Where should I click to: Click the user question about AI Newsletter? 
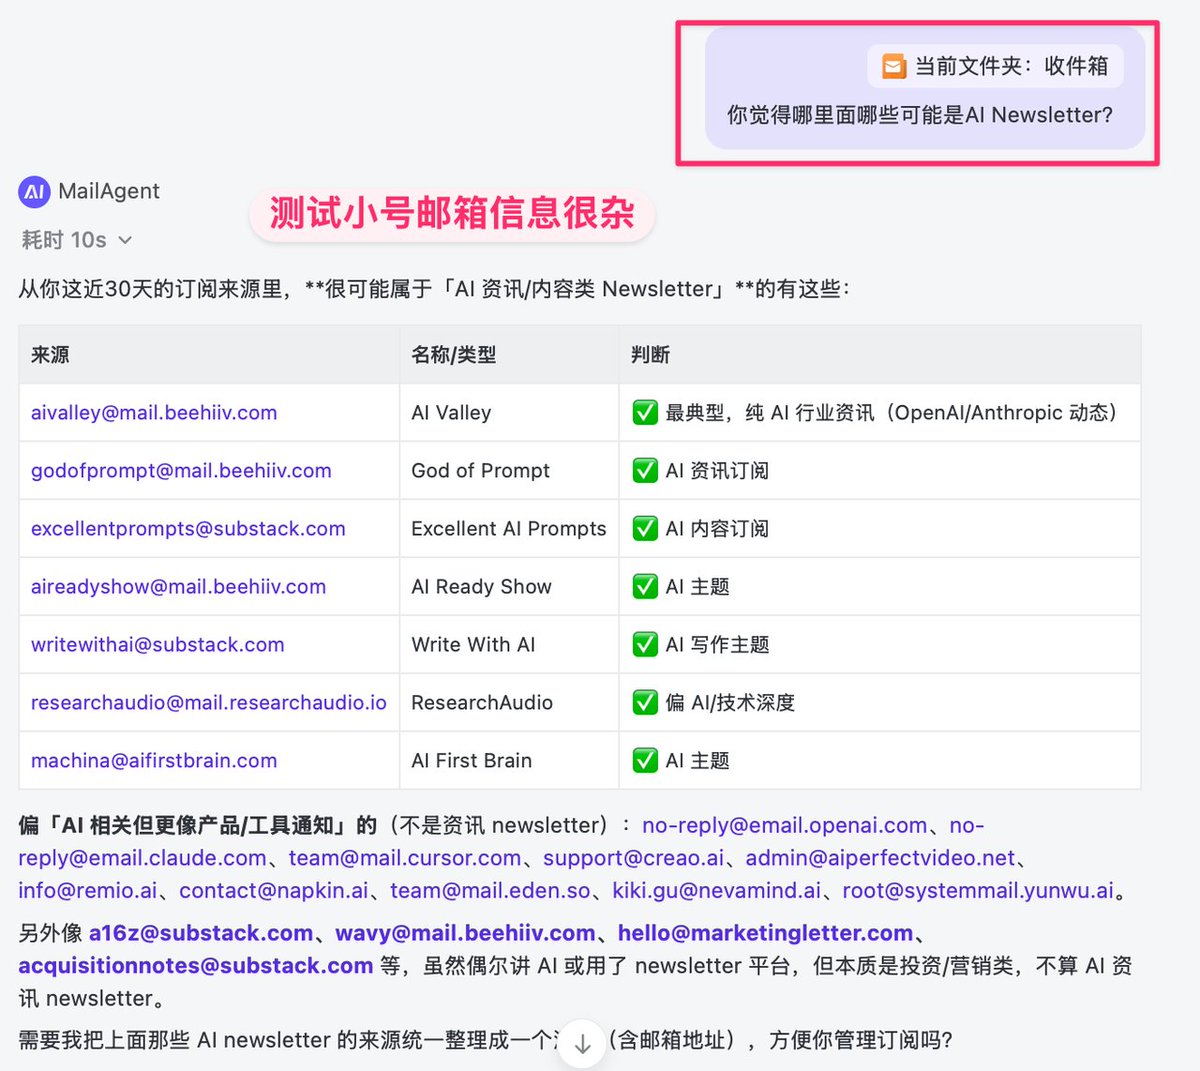click(x=920, y=115)
